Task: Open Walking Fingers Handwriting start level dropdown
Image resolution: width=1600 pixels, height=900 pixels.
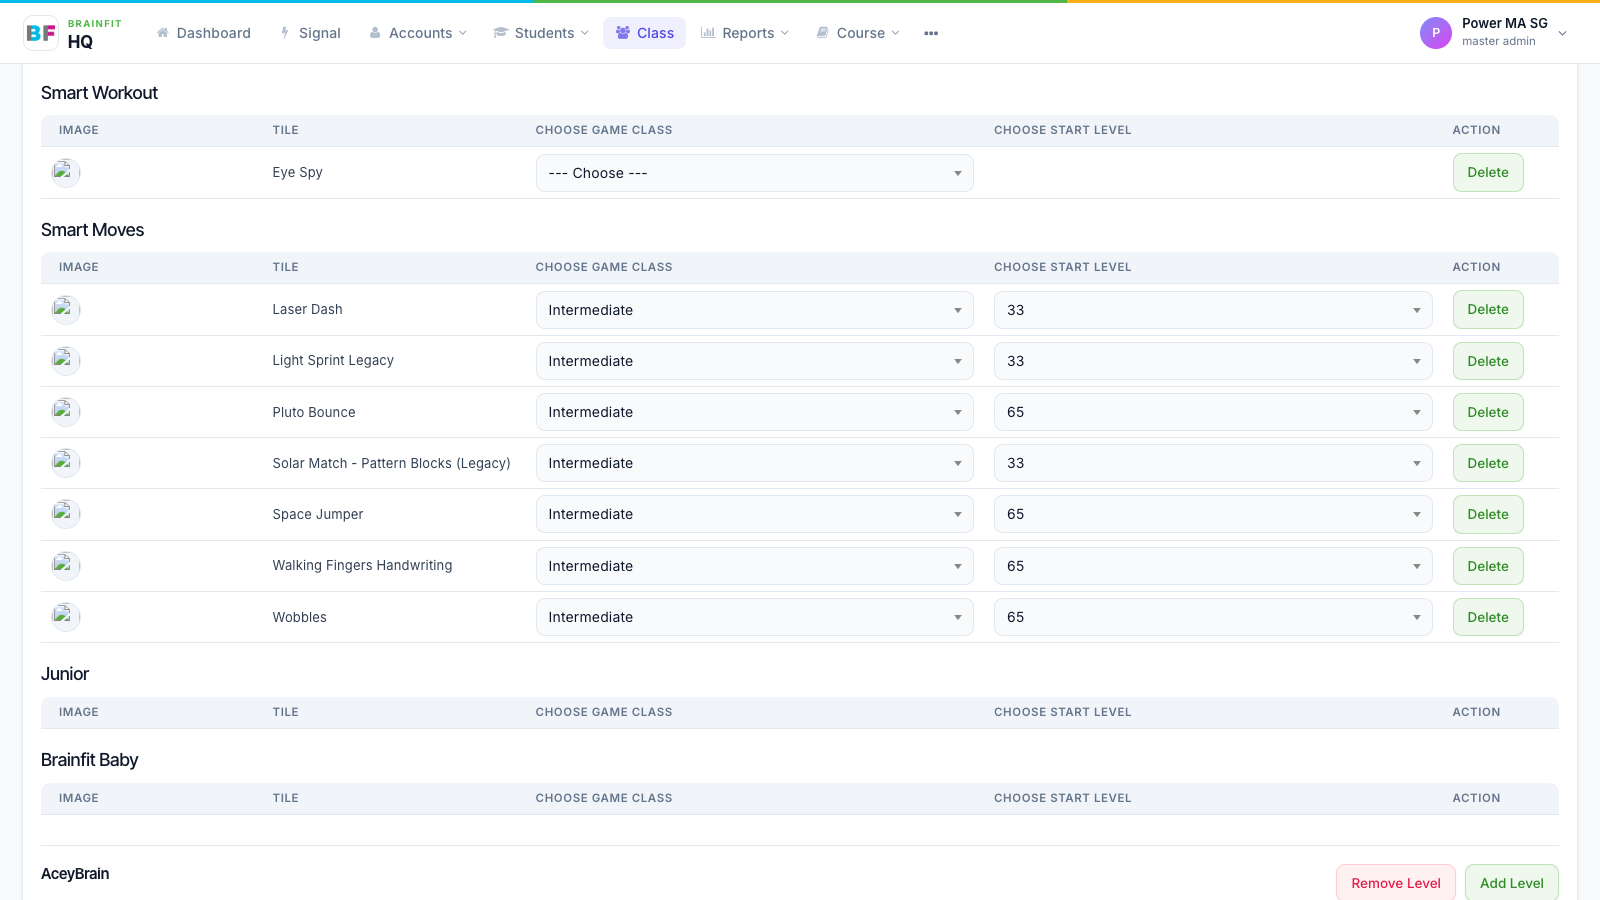Action: tap(1213, 566)
